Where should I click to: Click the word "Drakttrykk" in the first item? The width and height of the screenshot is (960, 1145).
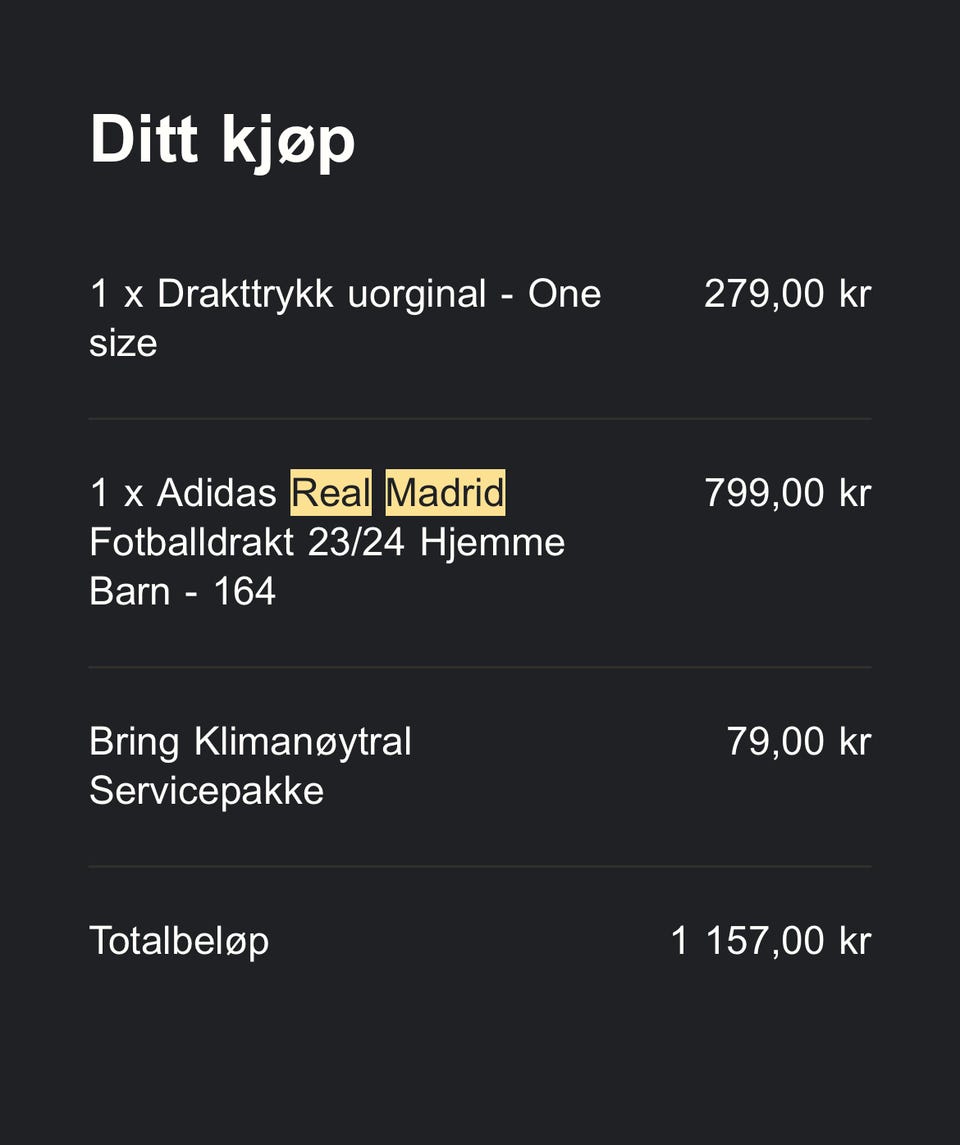245,295
